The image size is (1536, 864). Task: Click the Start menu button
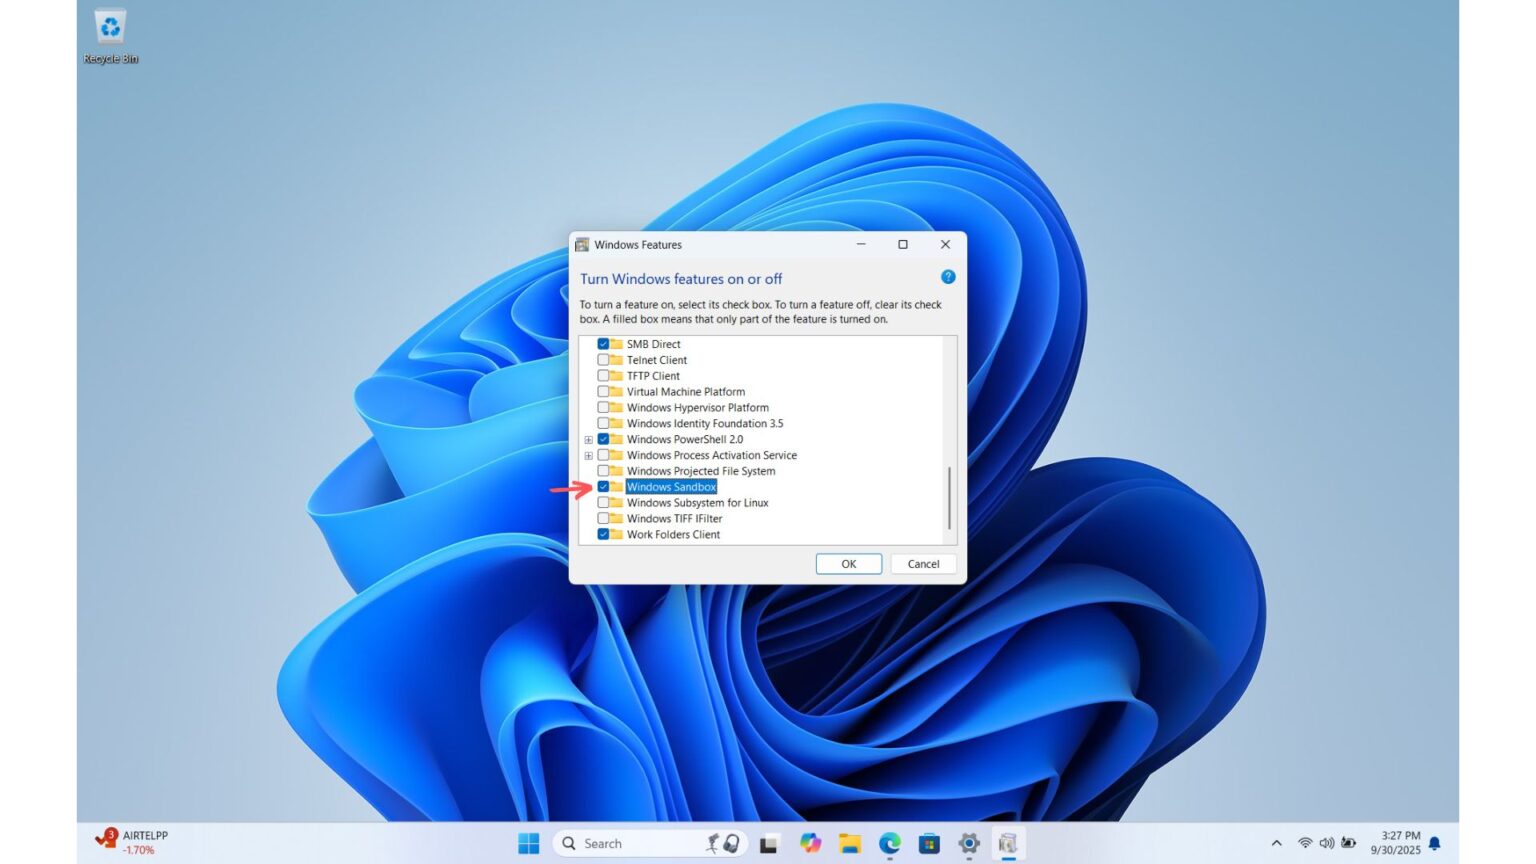pyautogui.click(x=529, y=843)
